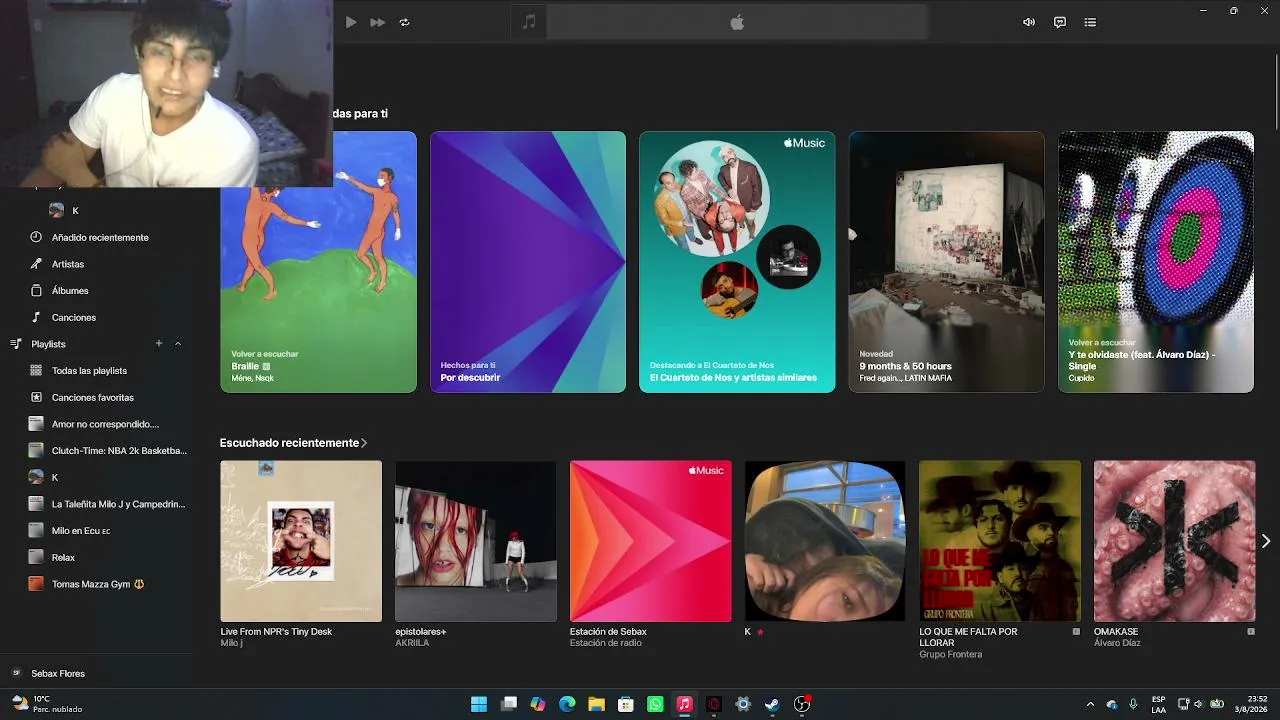Click the Grupo Frontera artist link

[951, 654]
